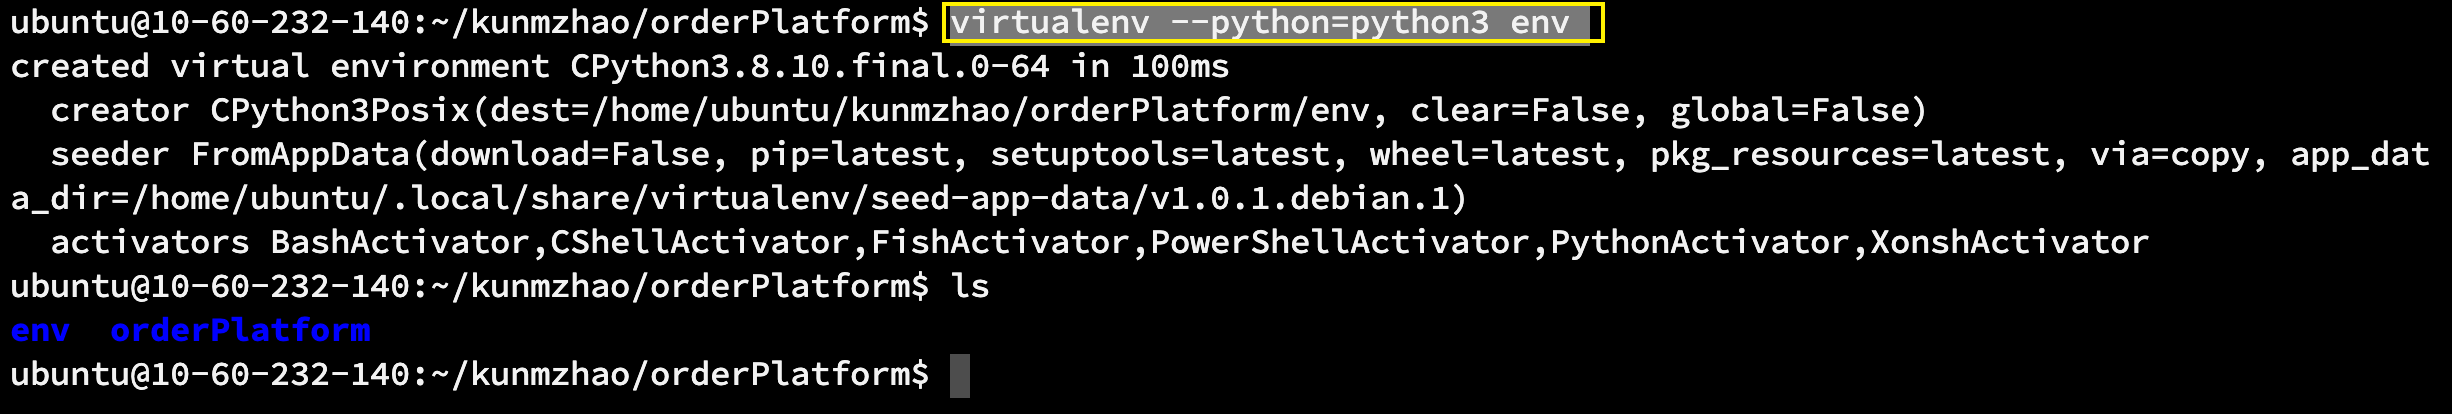This screenshot has width=2452, height=414.
Task: Click the PythonActivator word
Action: click(x=1700, y=243)
